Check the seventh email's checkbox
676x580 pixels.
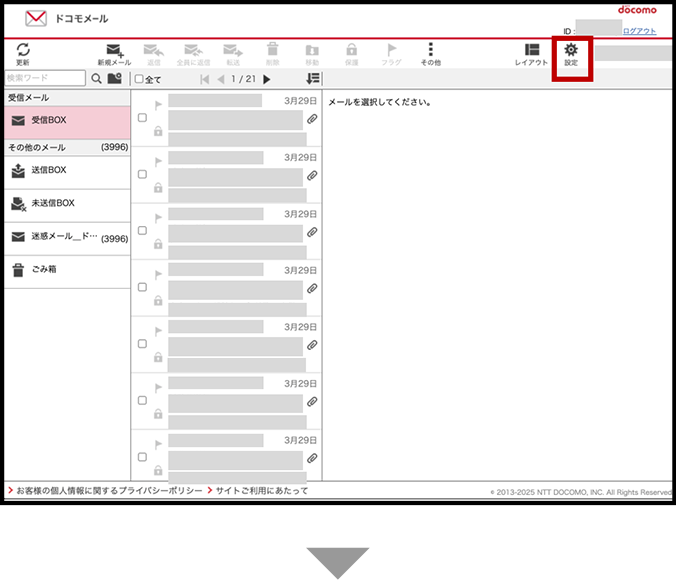(x=142, y=457)
